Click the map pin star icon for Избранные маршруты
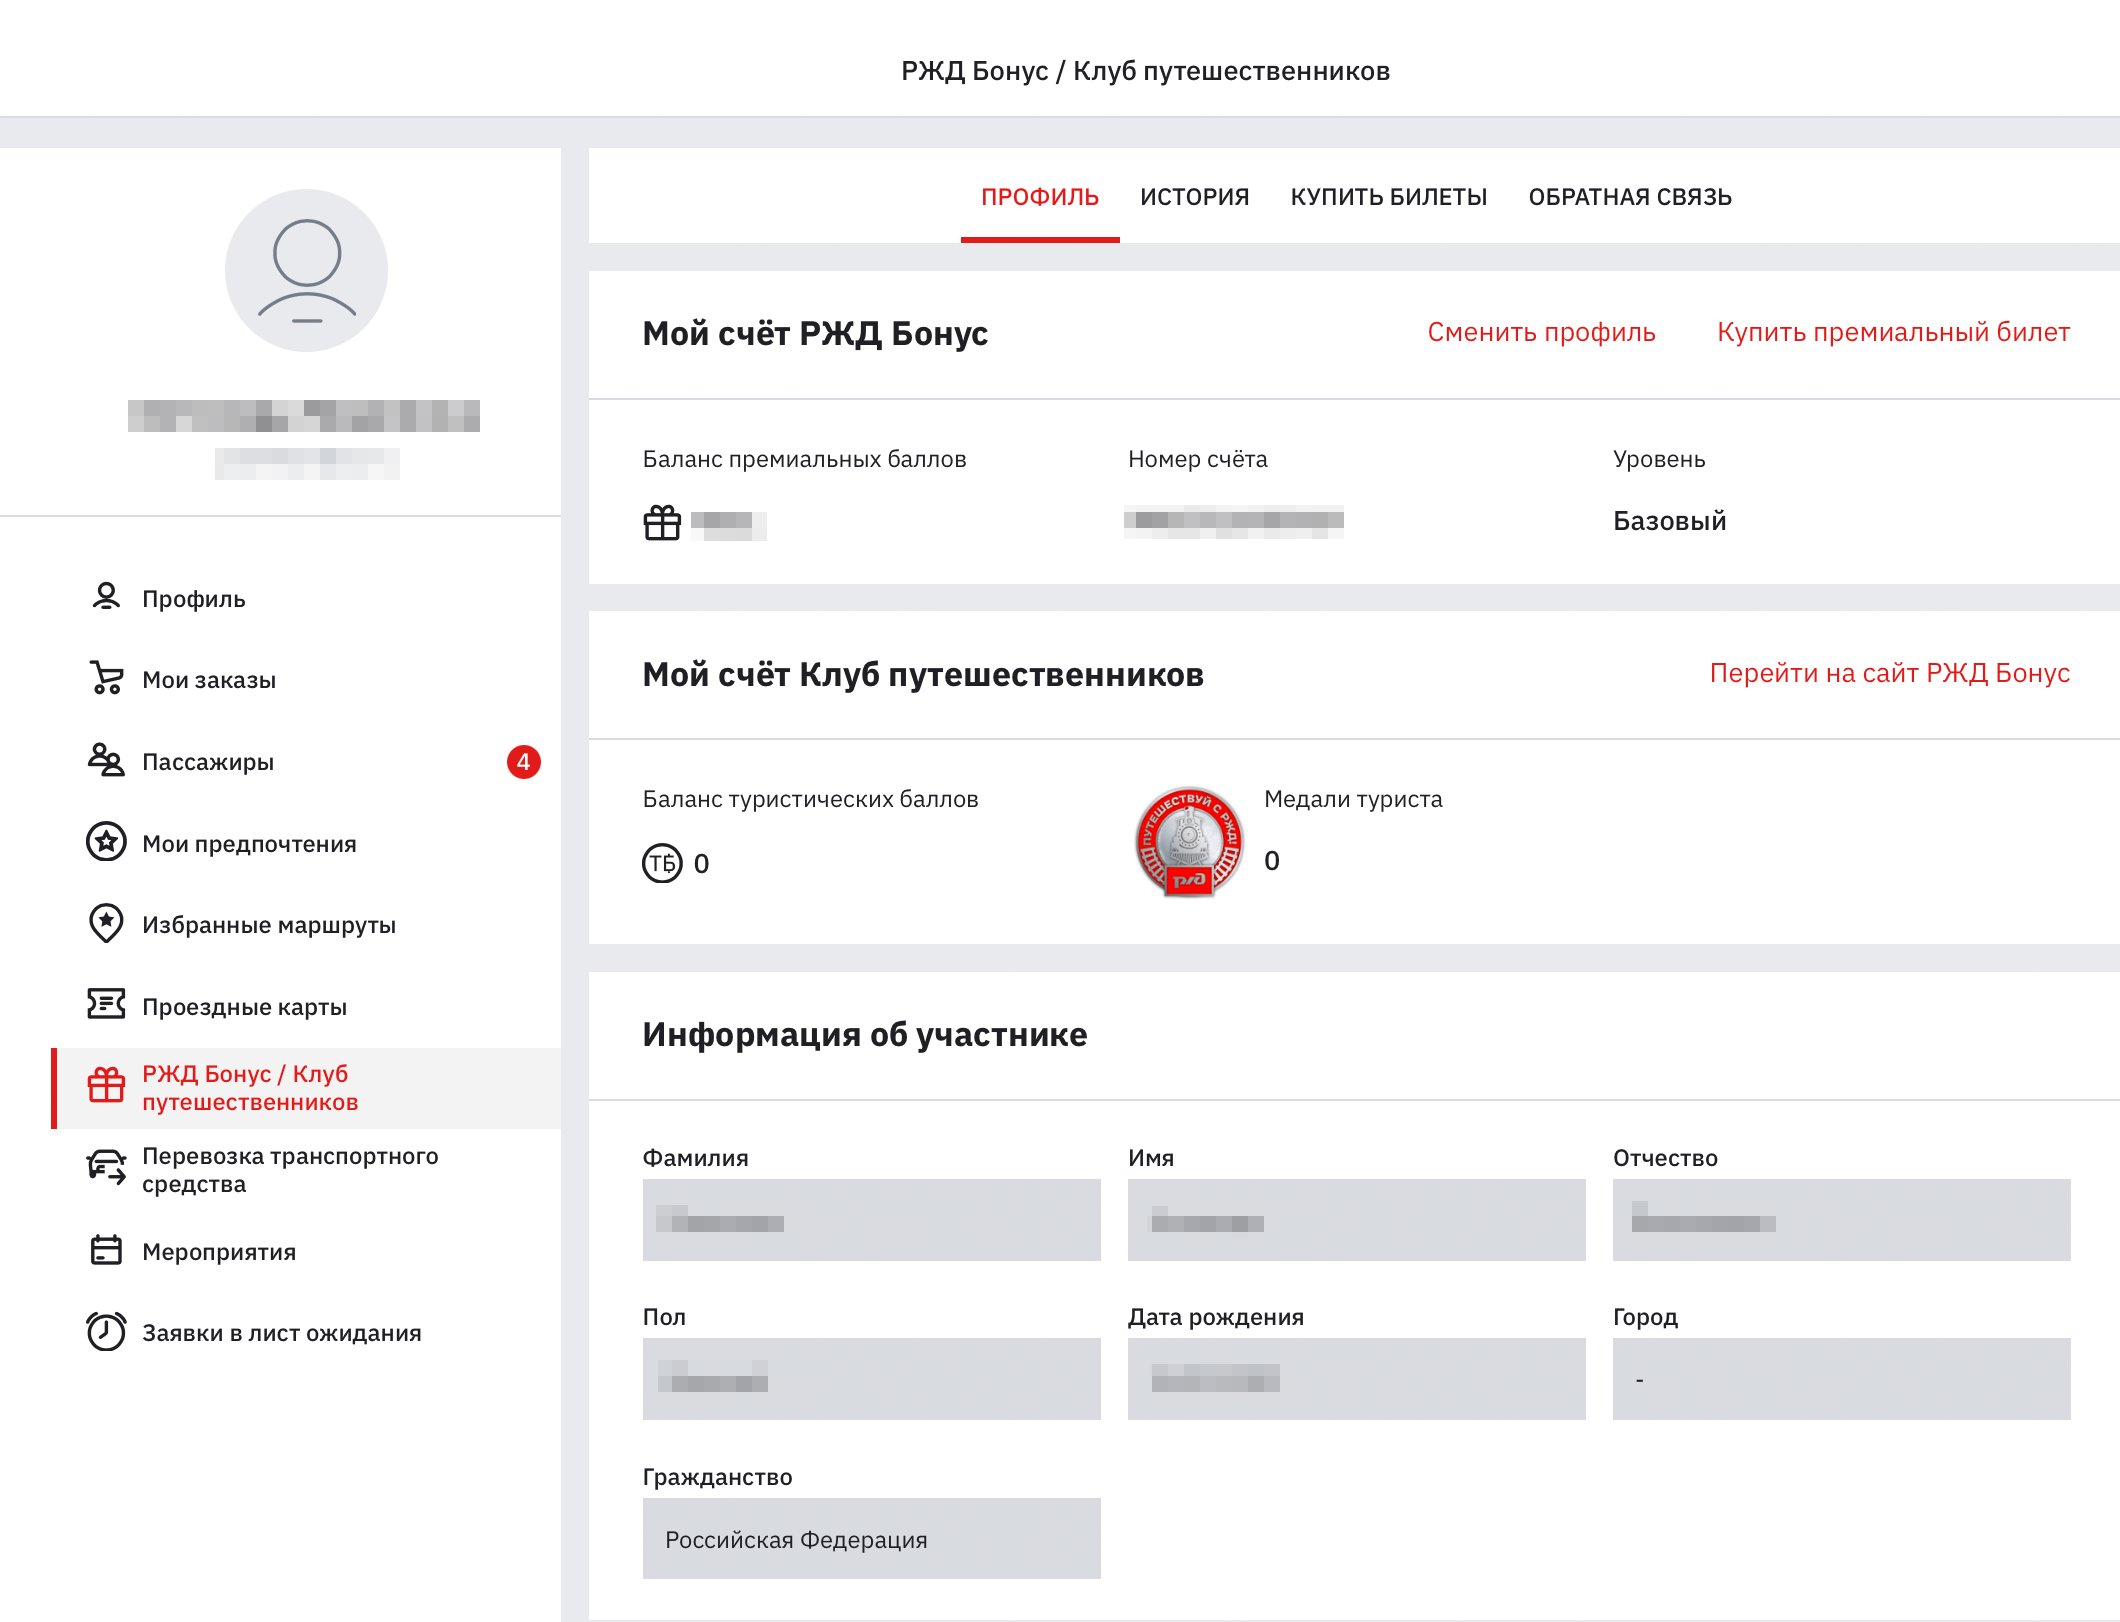The image size is (2120, 1622). tap(106, 924)
